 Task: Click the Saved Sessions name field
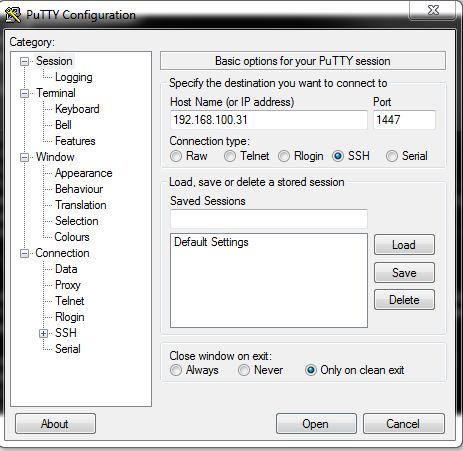[269, 219]
